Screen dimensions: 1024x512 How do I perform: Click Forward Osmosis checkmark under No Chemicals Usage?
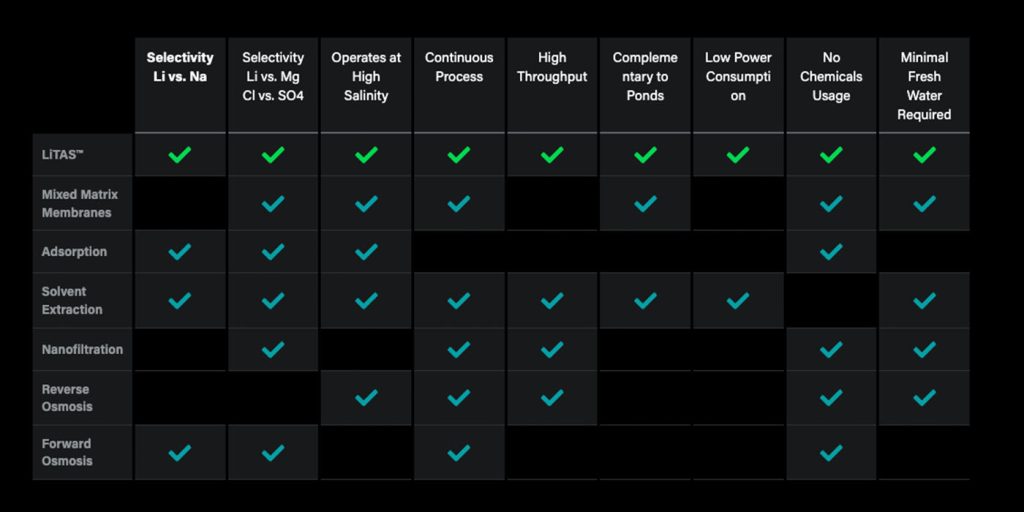click(831, 453)
